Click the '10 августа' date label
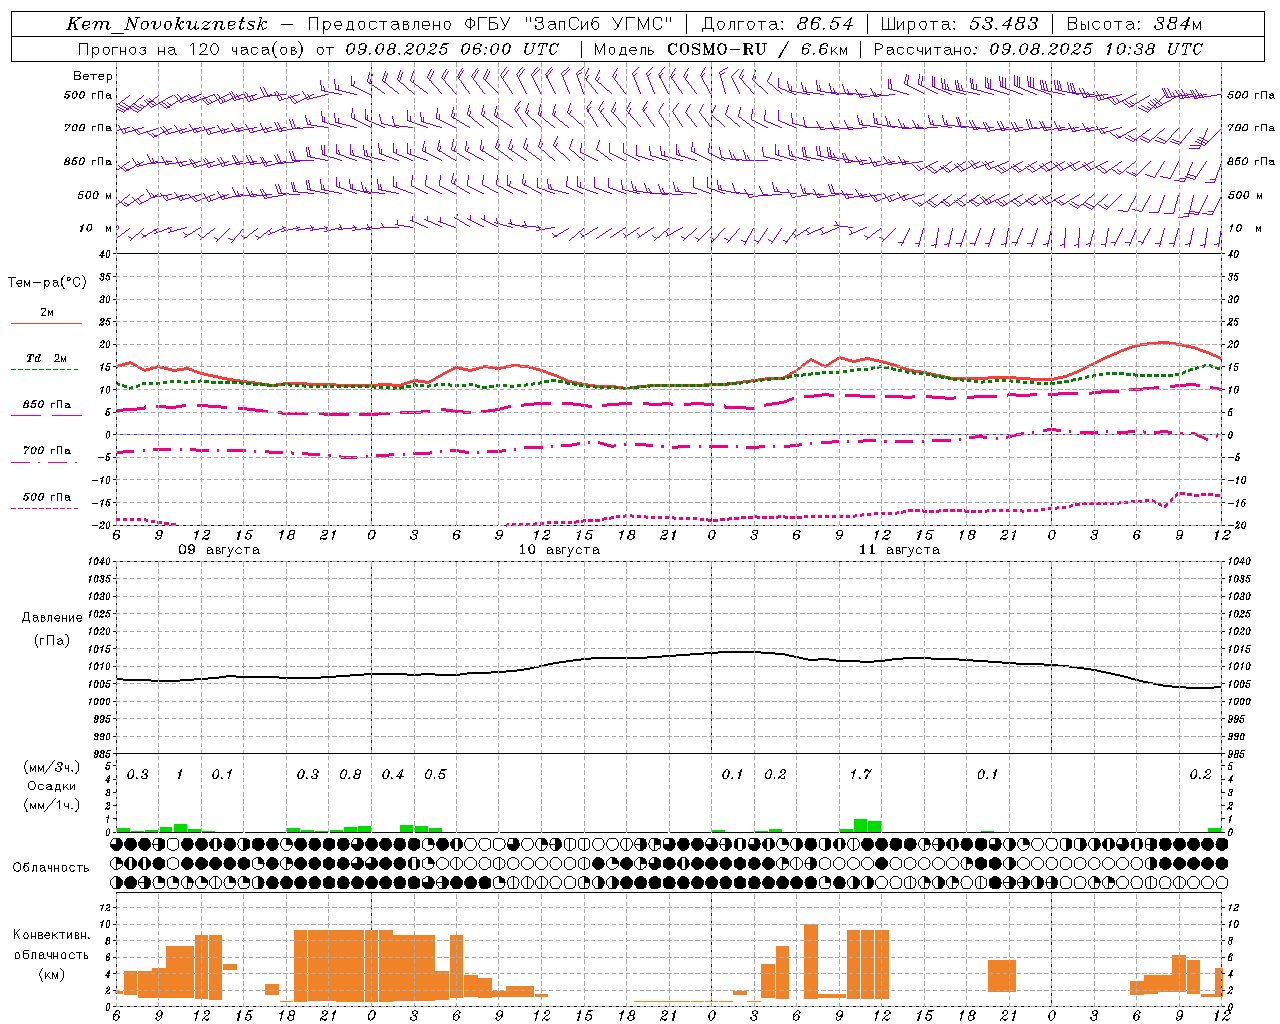 pyautogui.click(x=559, y=550)
